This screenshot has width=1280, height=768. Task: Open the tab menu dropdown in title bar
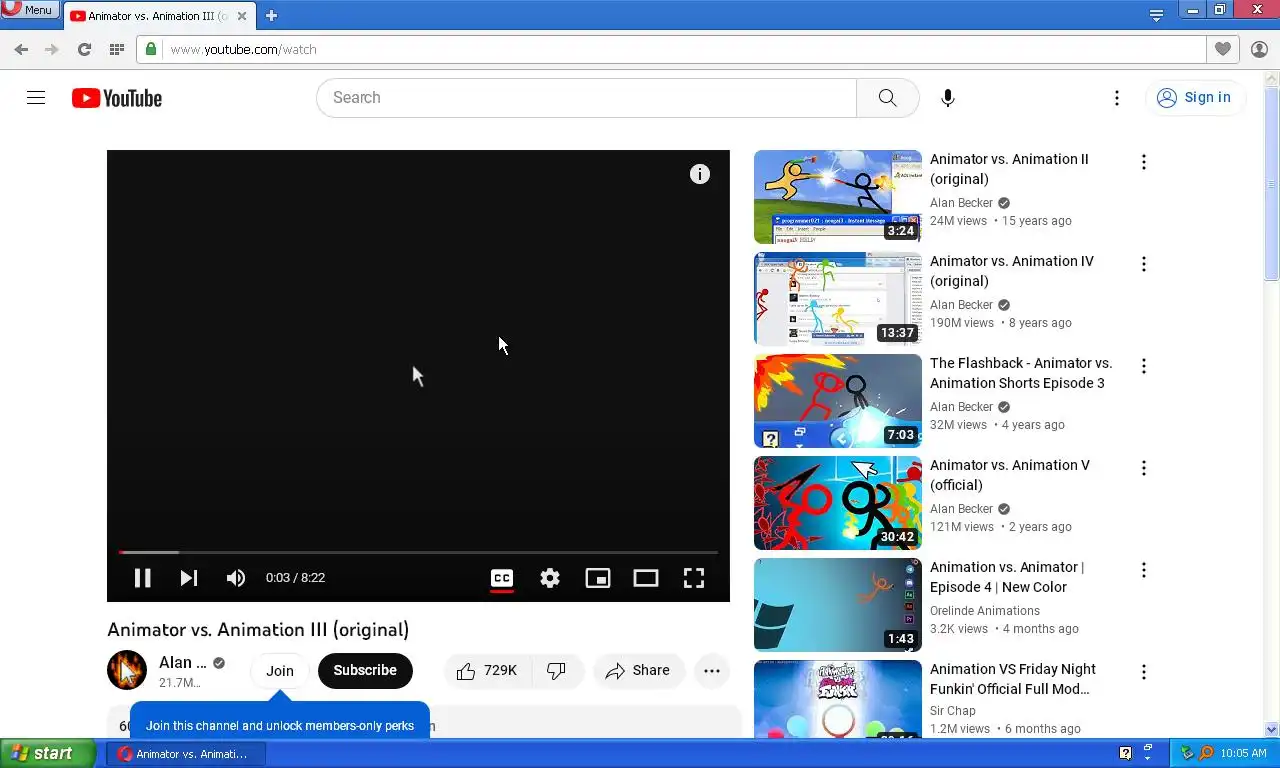[1156, 15]
